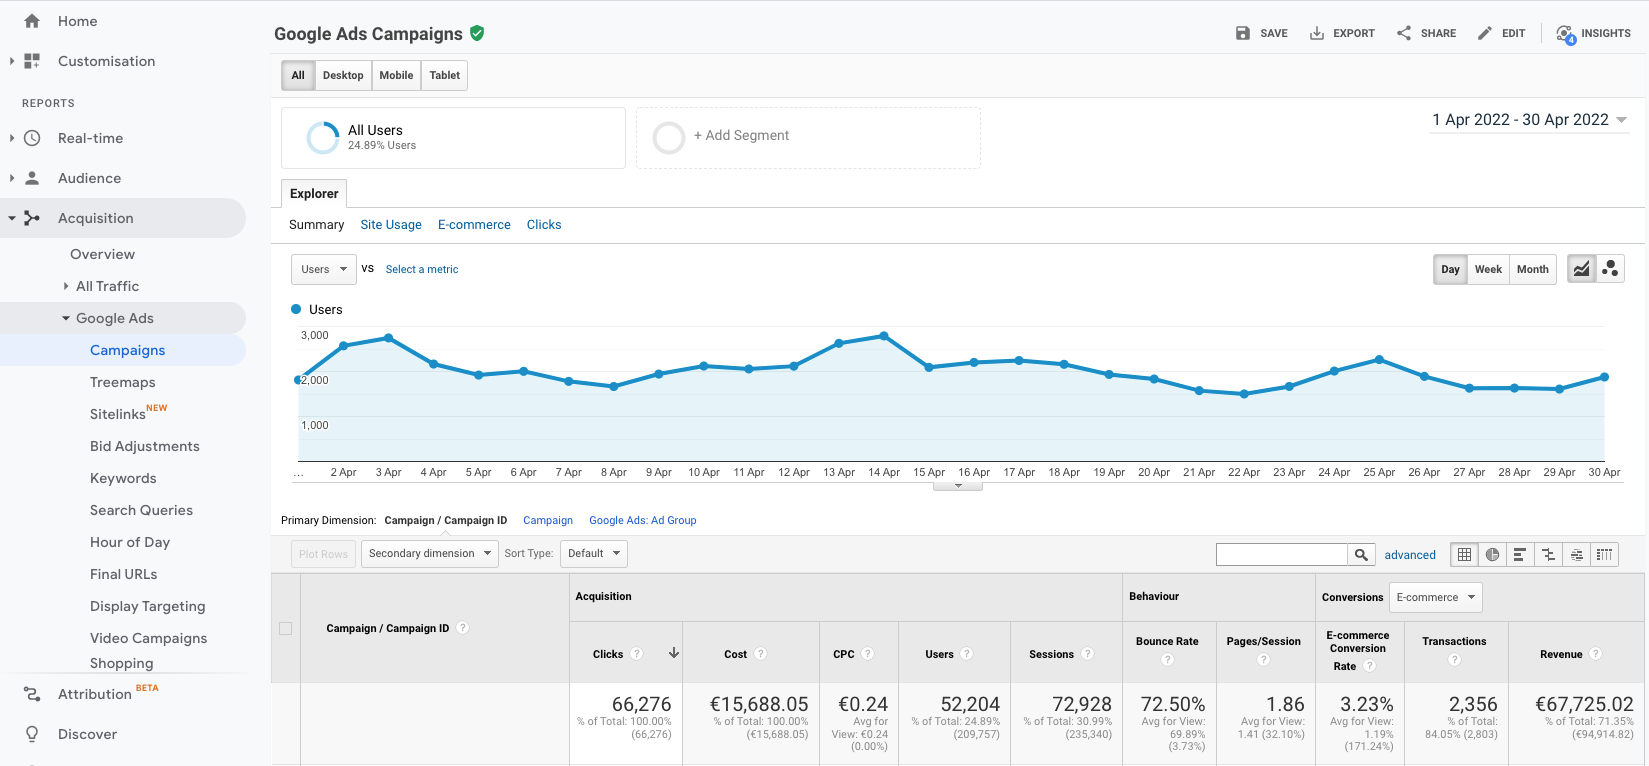Select the Pivot table view icon
The image size is (1649, 766).
point(1604,555)
